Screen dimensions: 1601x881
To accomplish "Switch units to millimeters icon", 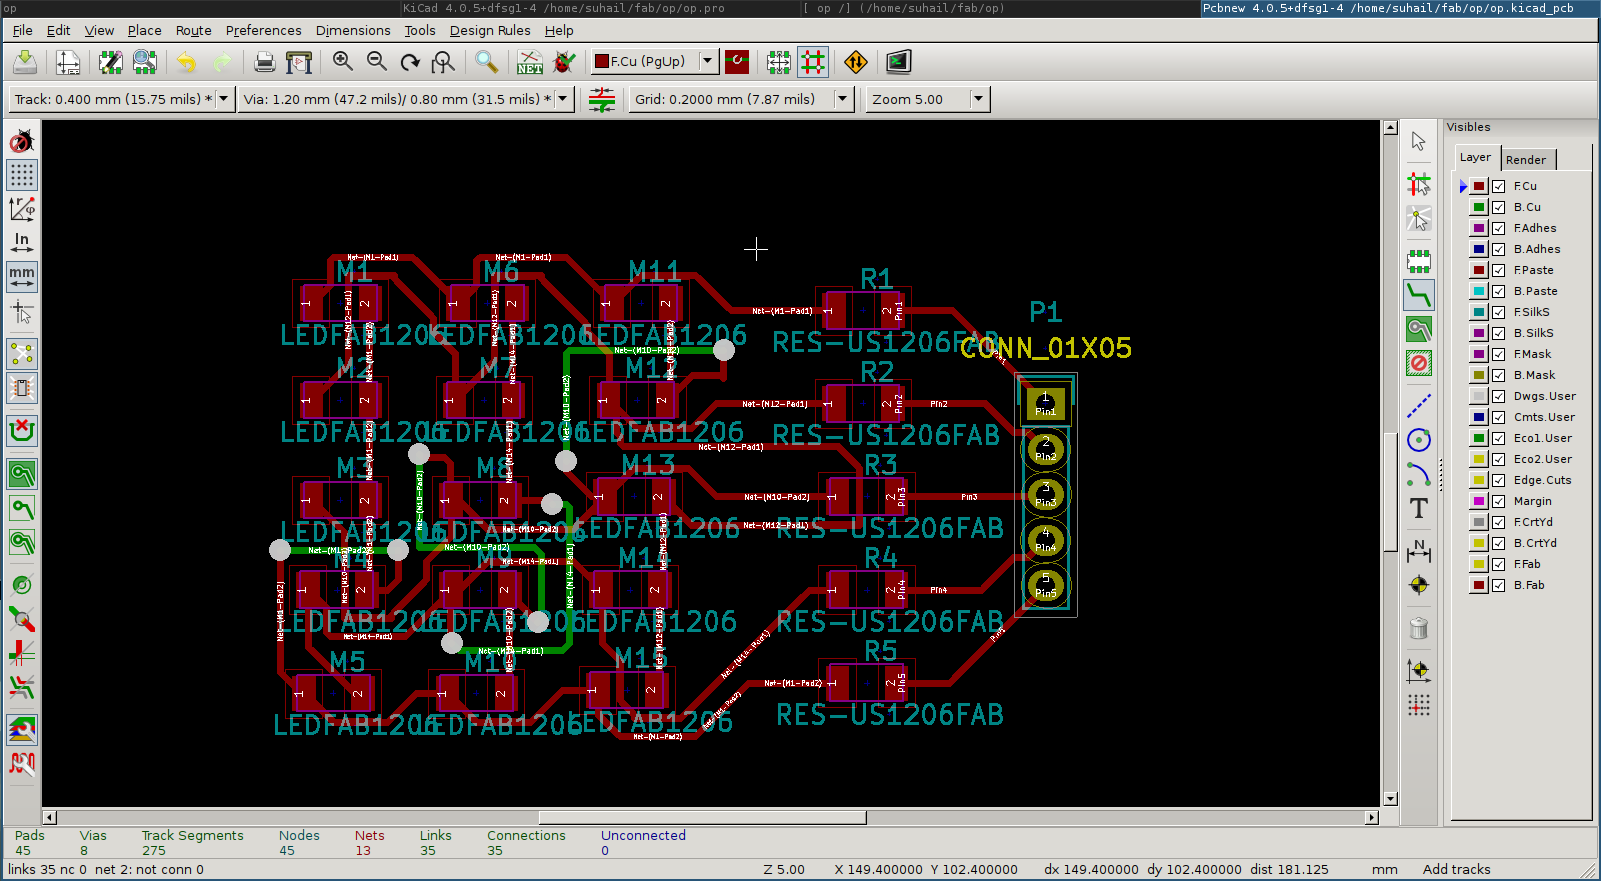I will click(22, 276).
